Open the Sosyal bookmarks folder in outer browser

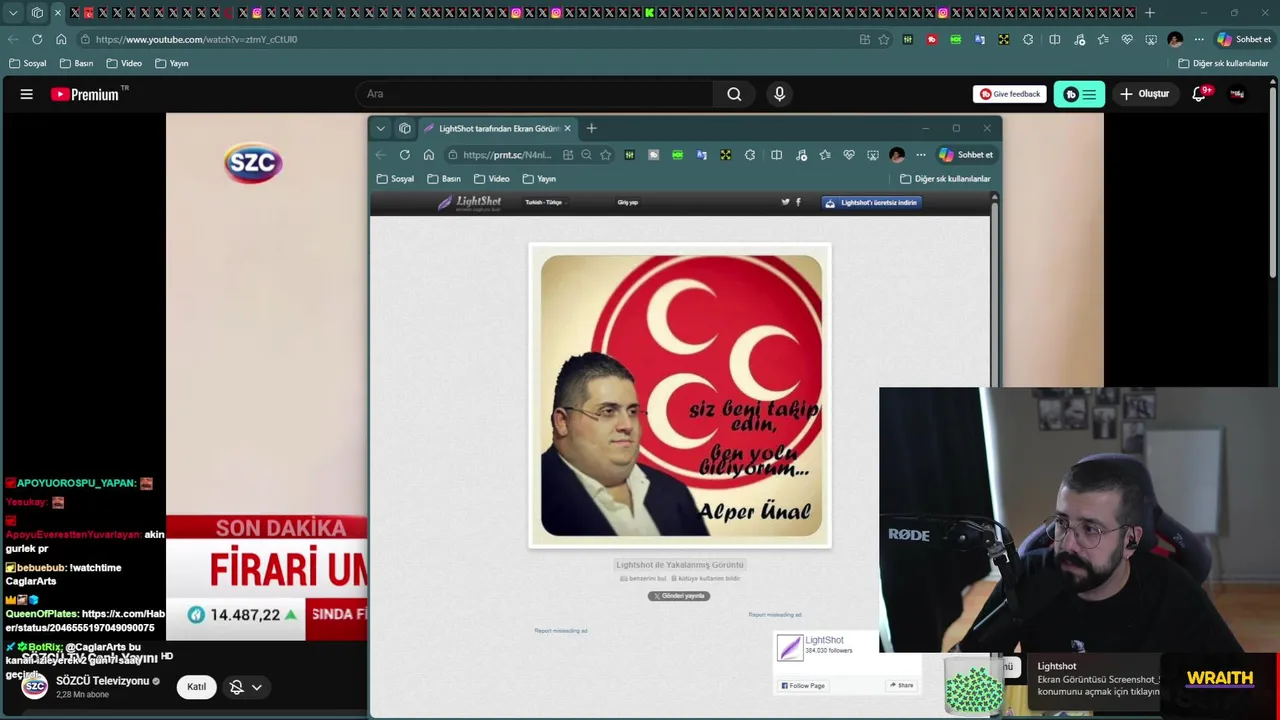[28, 63]
